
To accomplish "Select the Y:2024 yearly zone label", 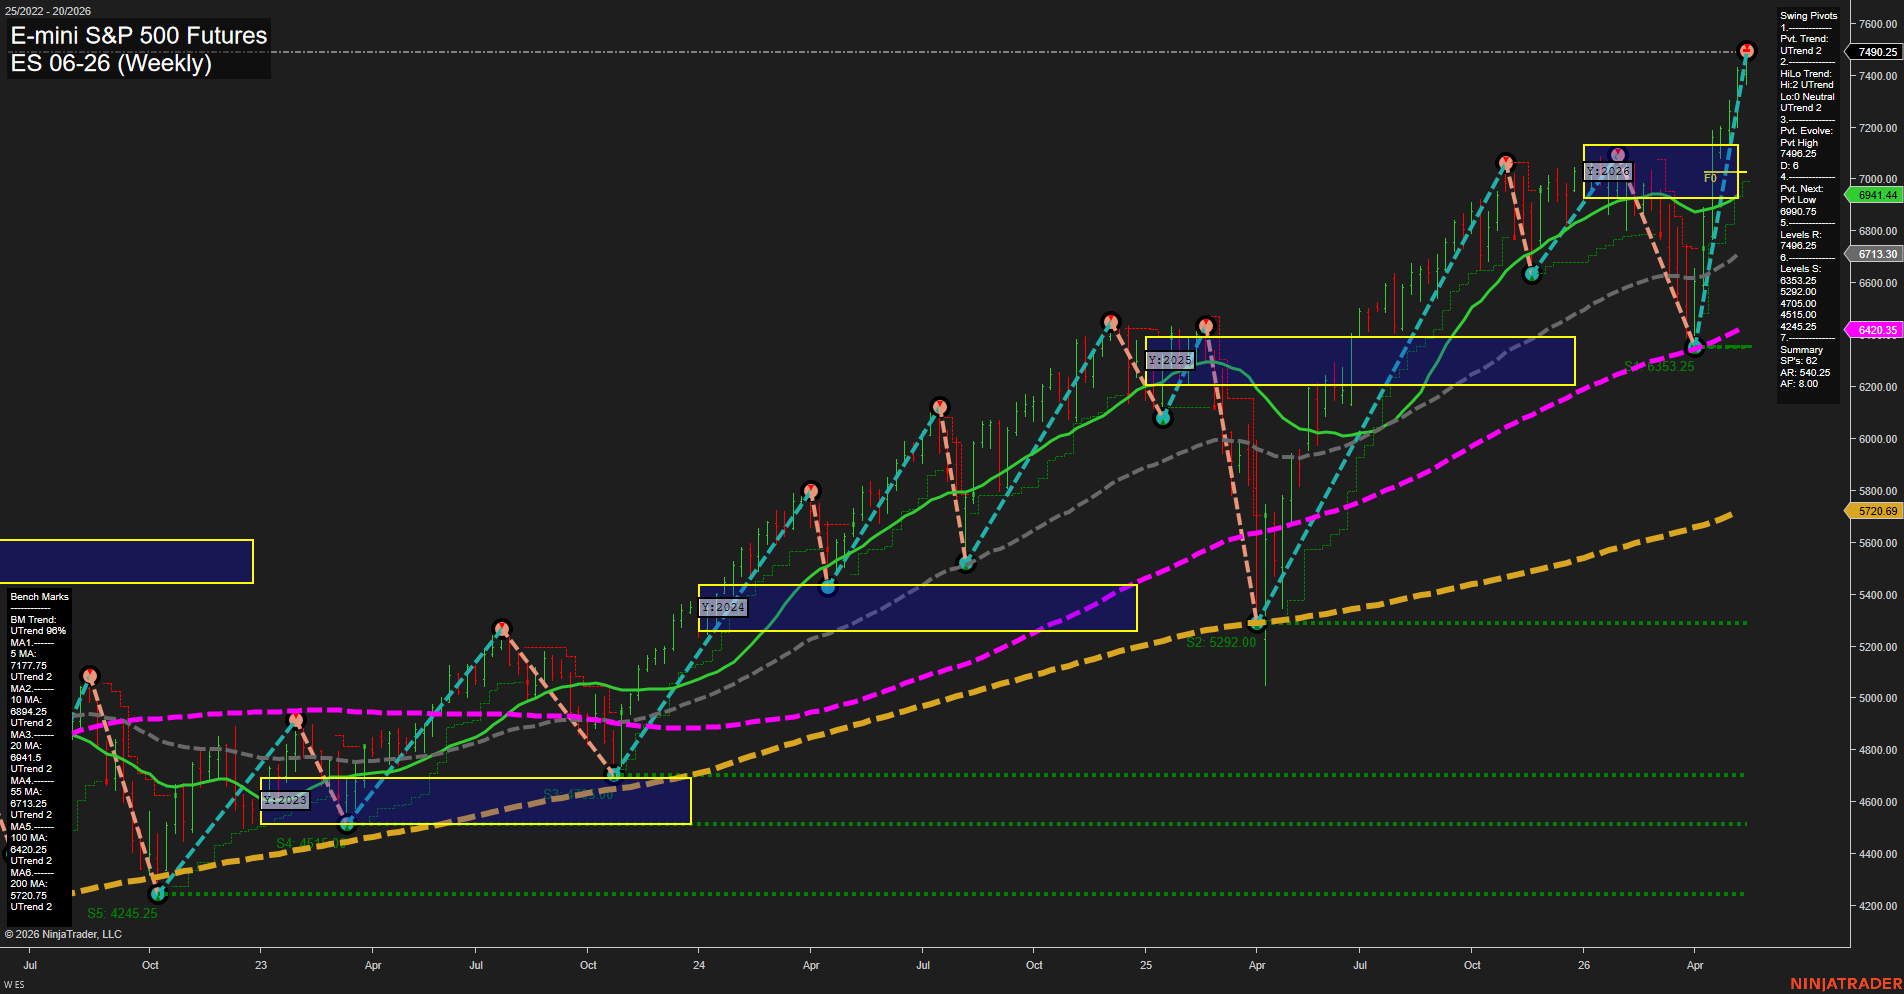I will pyautogui.click(x=723, y=607).
